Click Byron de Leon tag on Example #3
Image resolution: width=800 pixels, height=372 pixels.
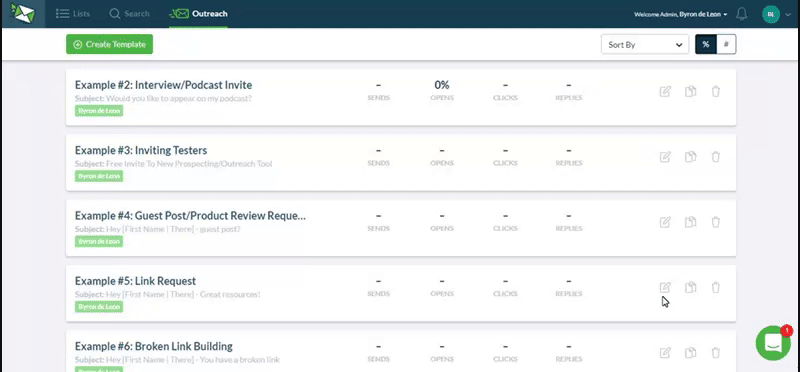click(x=99, y=176)
